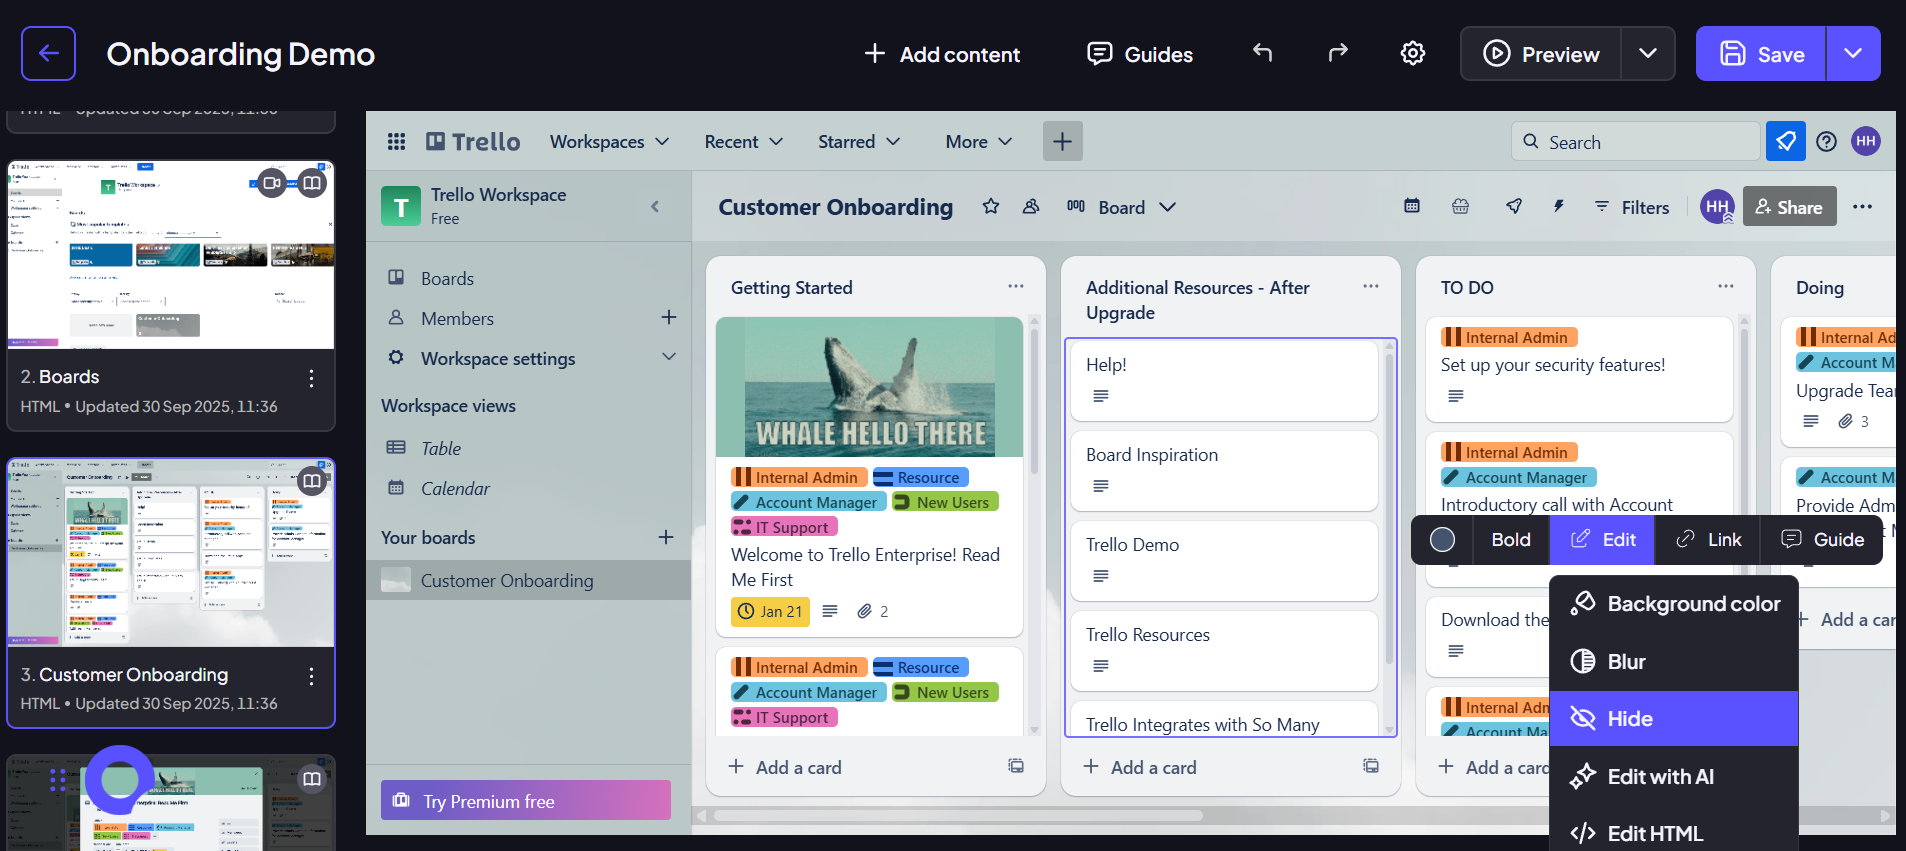
Task: Choose Edit HTML option
Action: [1674, 833]
